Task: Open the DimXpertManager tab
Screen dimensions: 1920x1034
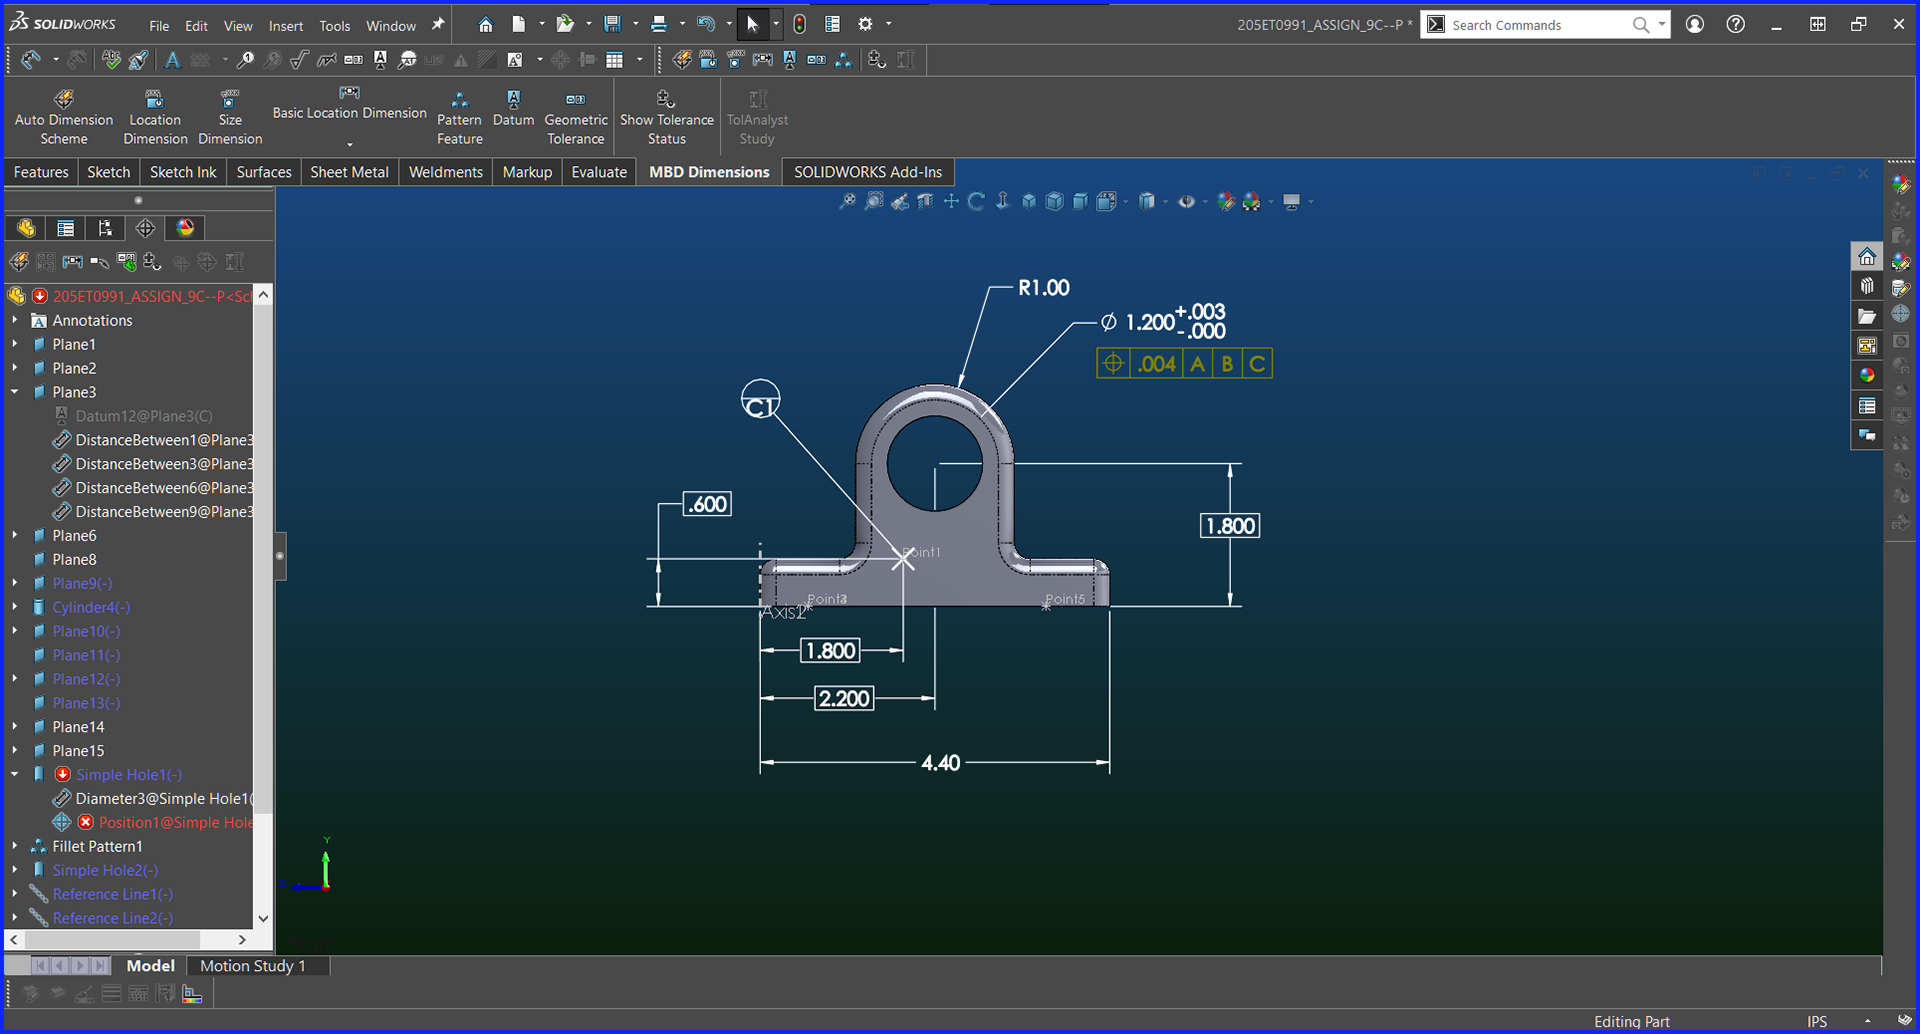Action: [x=145, y=228]
